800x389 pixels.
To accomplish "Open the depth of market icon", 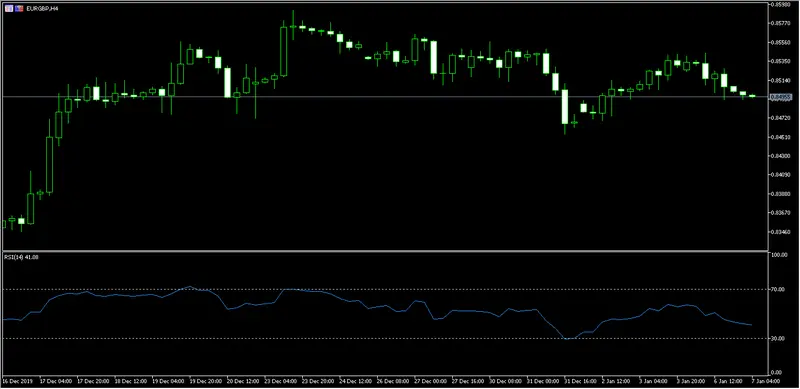I will pos(19,9).
